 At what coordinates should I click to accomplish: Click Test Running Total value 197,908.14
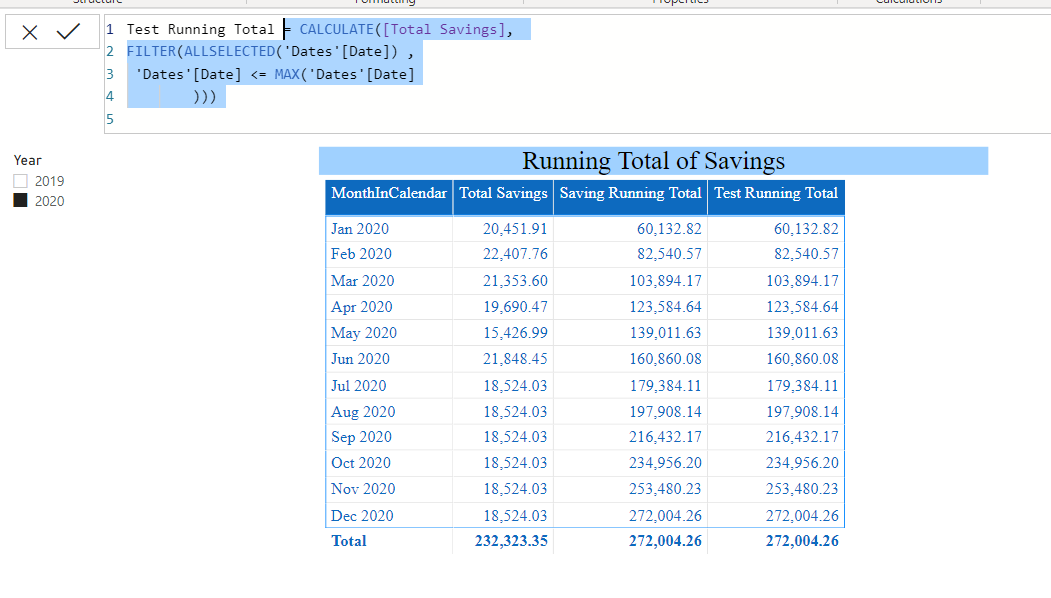tap(802, 412)
